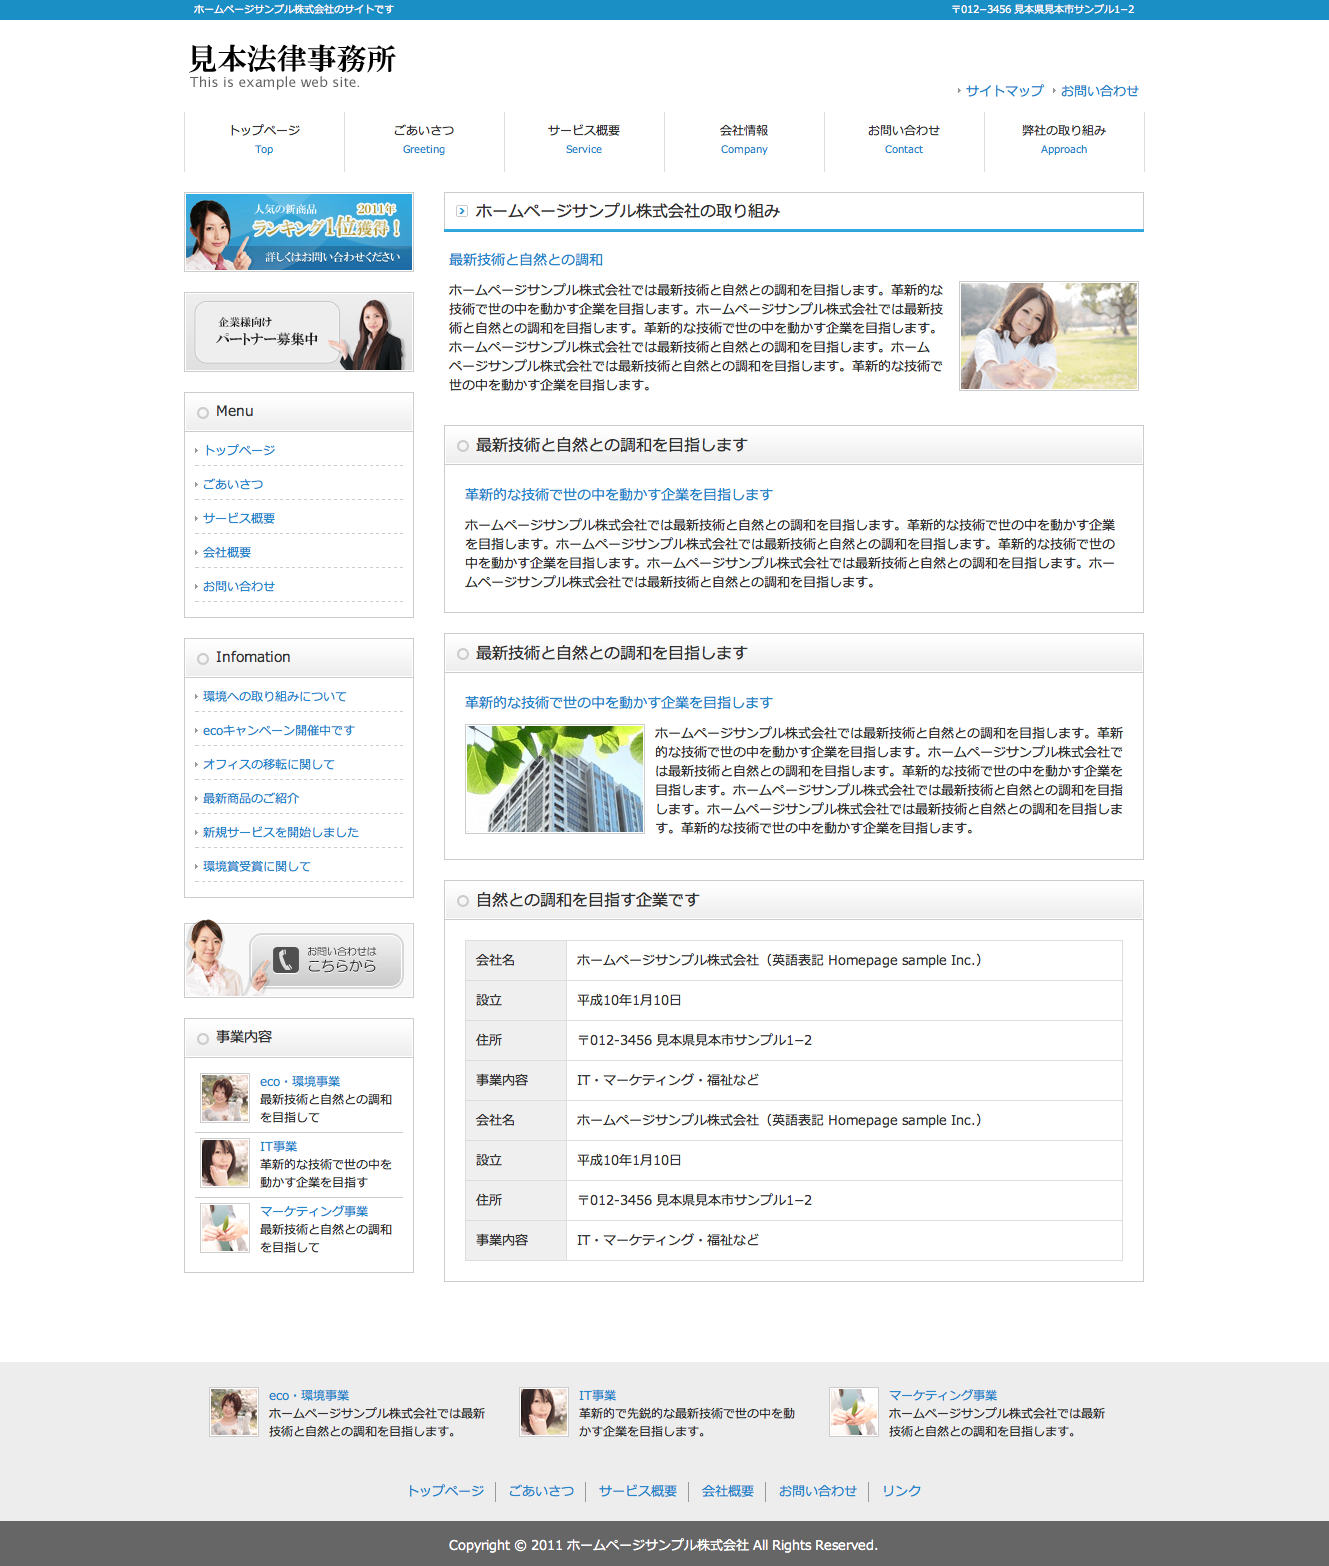The height and width of the screenshot is (1566, 1329).
Task: Click the footer マーケティング事業 thumbnail image
Action: pos(854,1412)
